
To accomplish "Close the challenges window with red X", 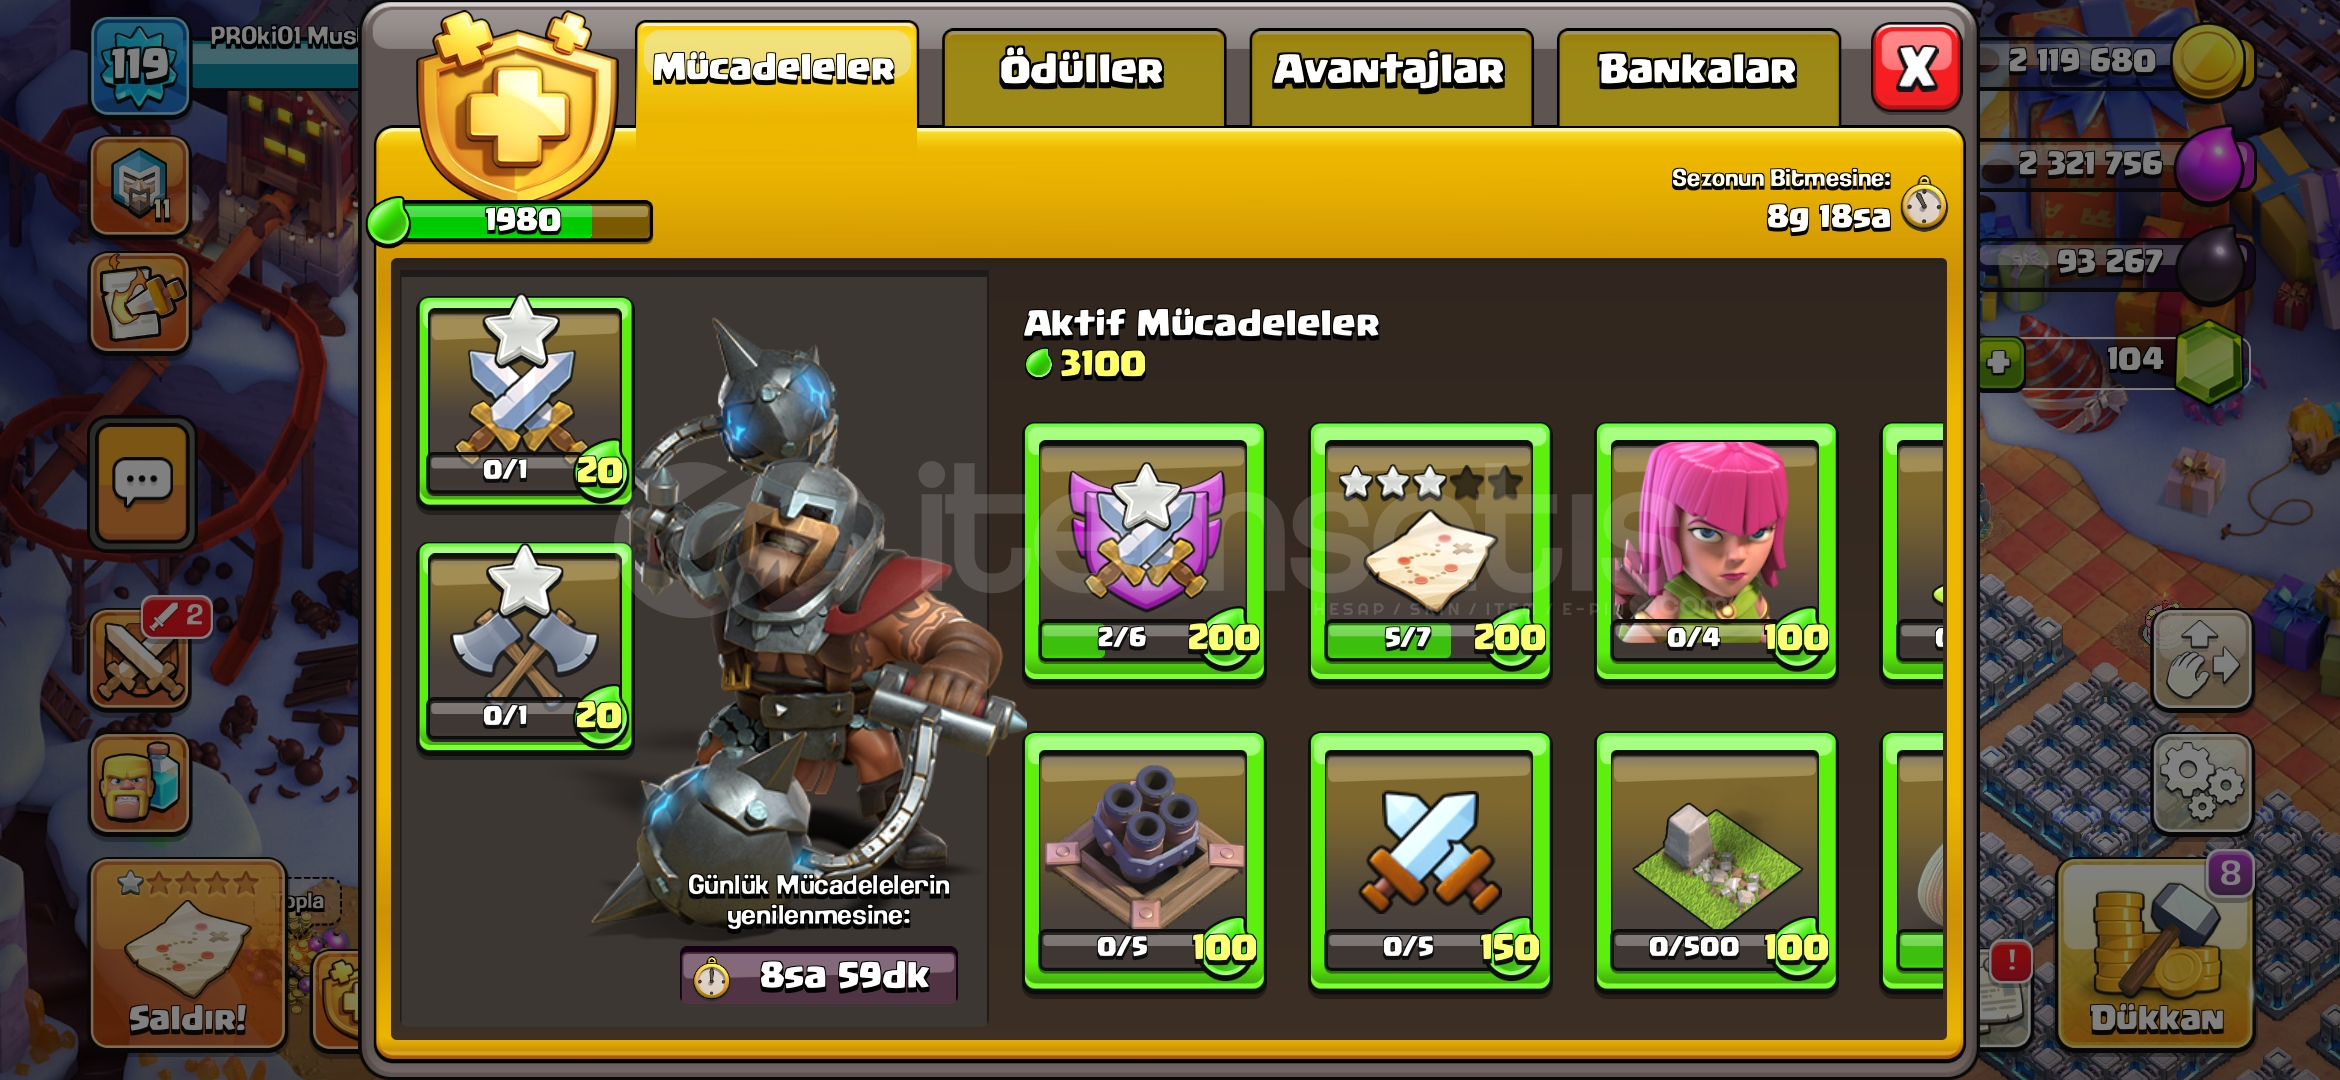I will [1916, 67].
